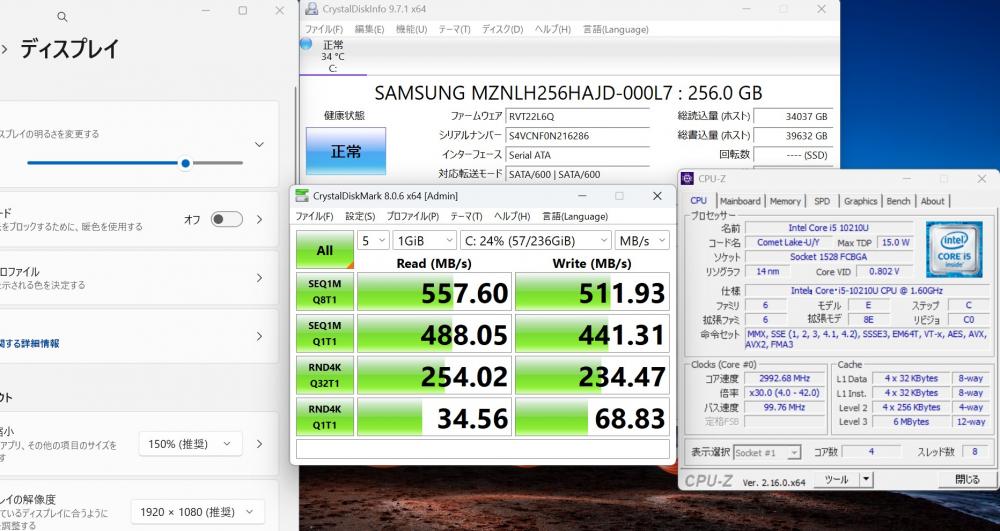The height and width of the screenshot is (531, 1000).
Task: Click the Intel Core i5 logo in CPU-Z
Action: pyautogui.click(x=954, y=249)
